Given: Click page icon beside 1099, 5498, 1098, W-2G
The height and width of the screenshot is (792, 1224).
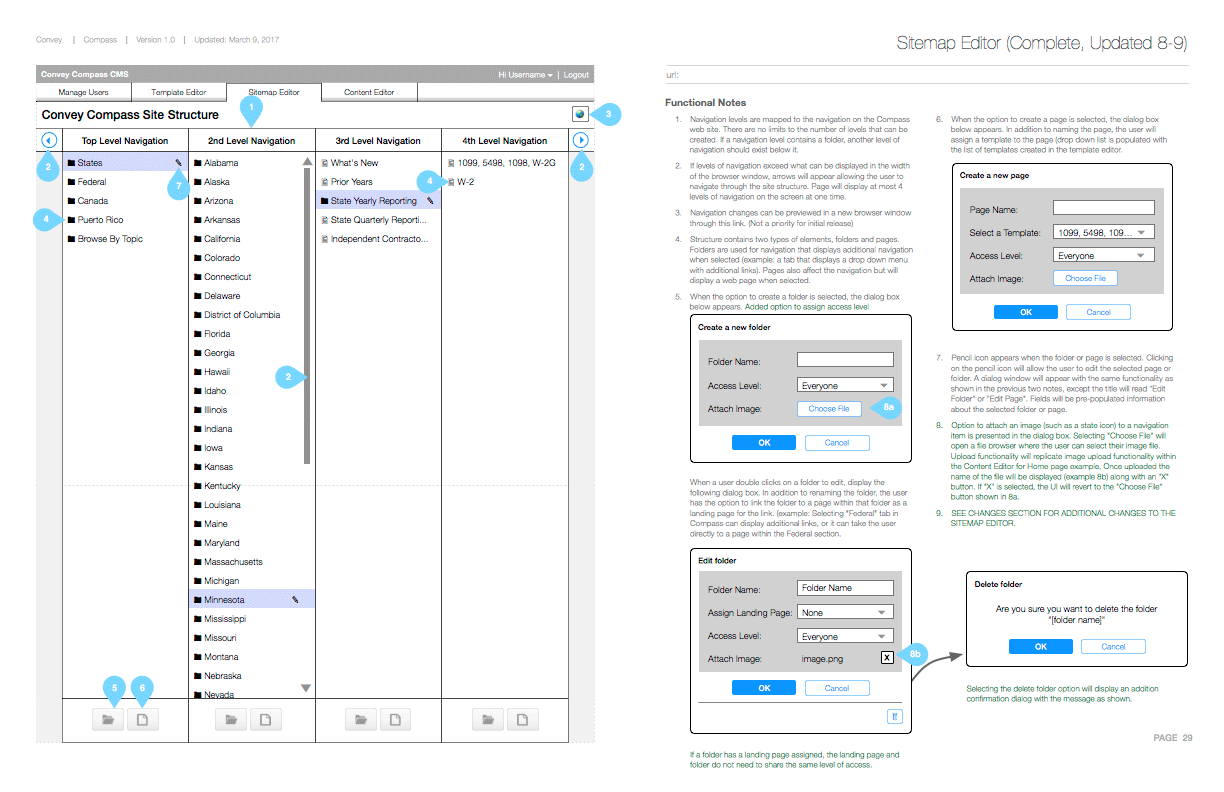Looking at the screenshot, I should pos(451,163).
